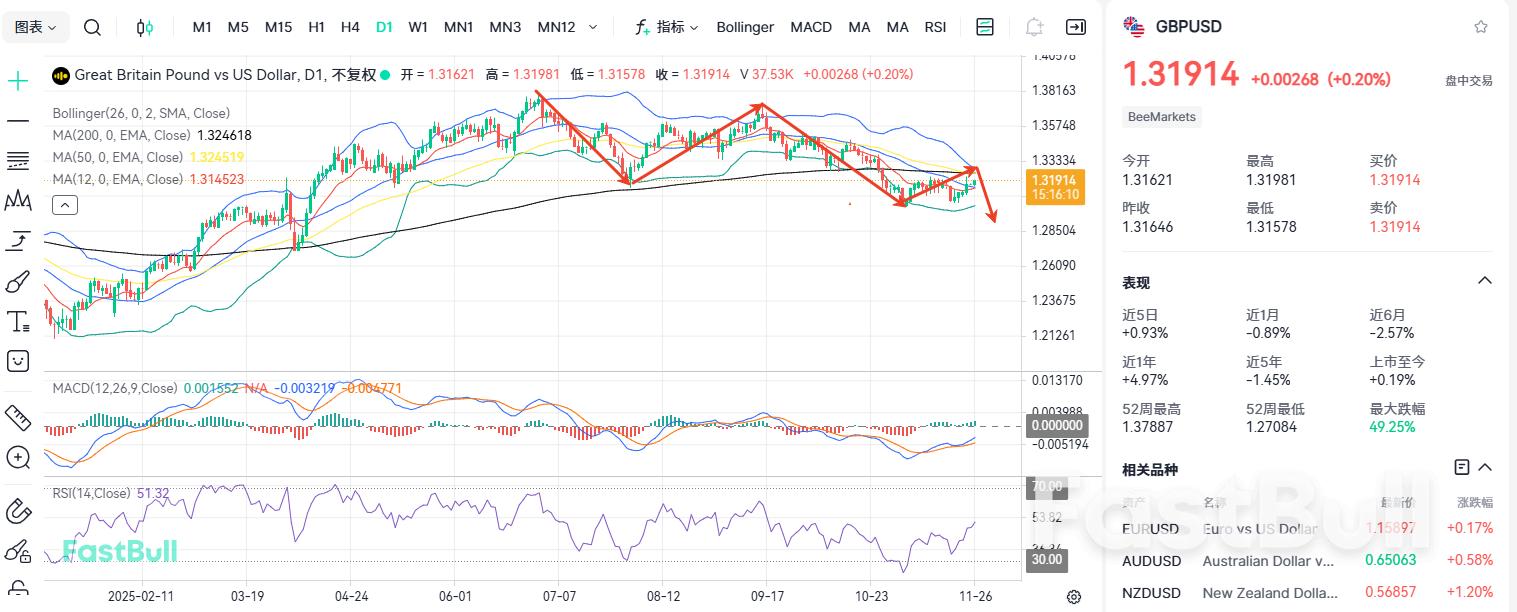
Task: Collapse the right side panel
Action: pyautogui.click(x=1076, y=27)
